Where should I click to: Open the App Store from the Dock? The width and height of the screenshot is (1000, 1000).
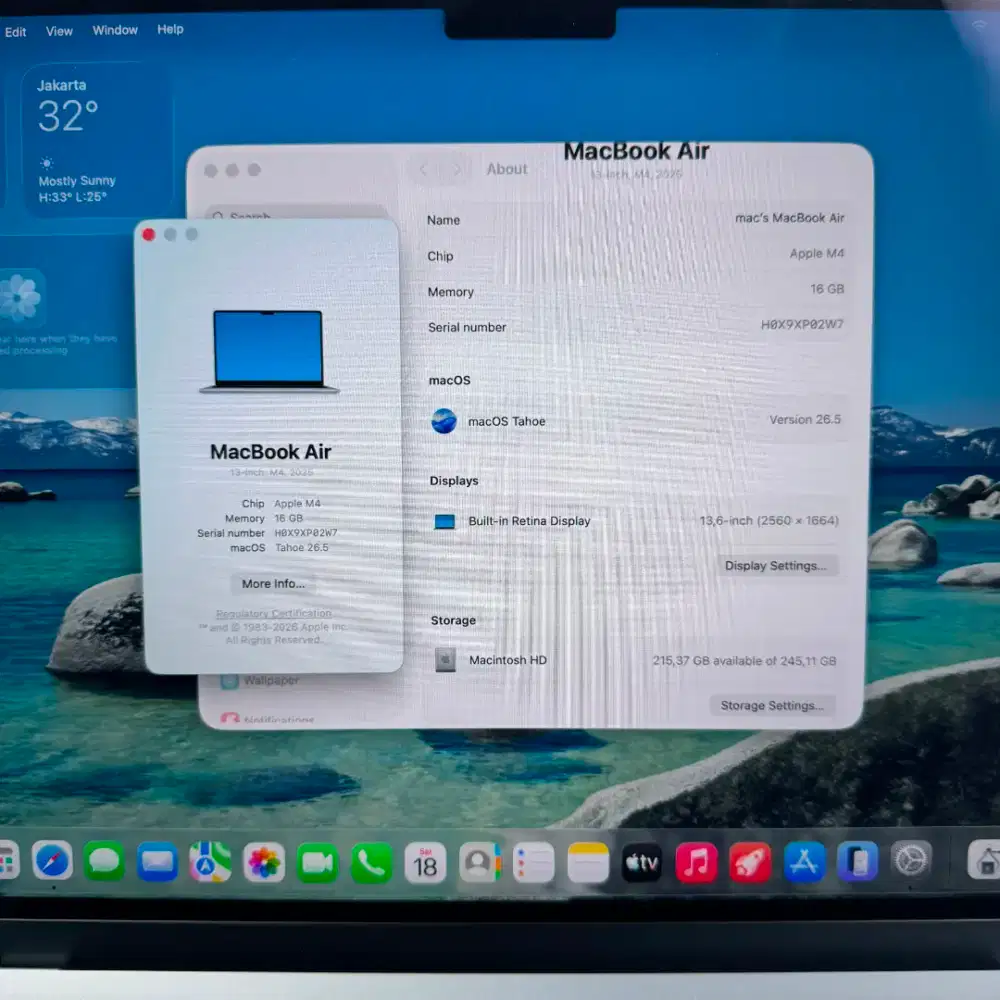(x=804, y=862)
